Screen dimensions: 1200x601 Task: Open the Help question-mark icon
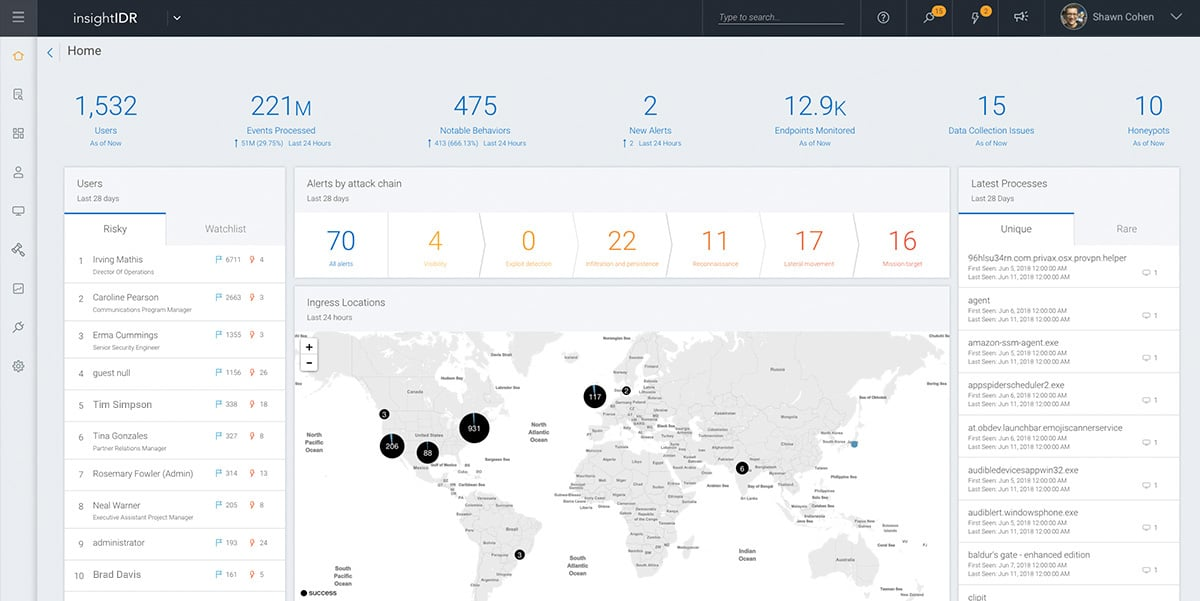coord(883,18)
